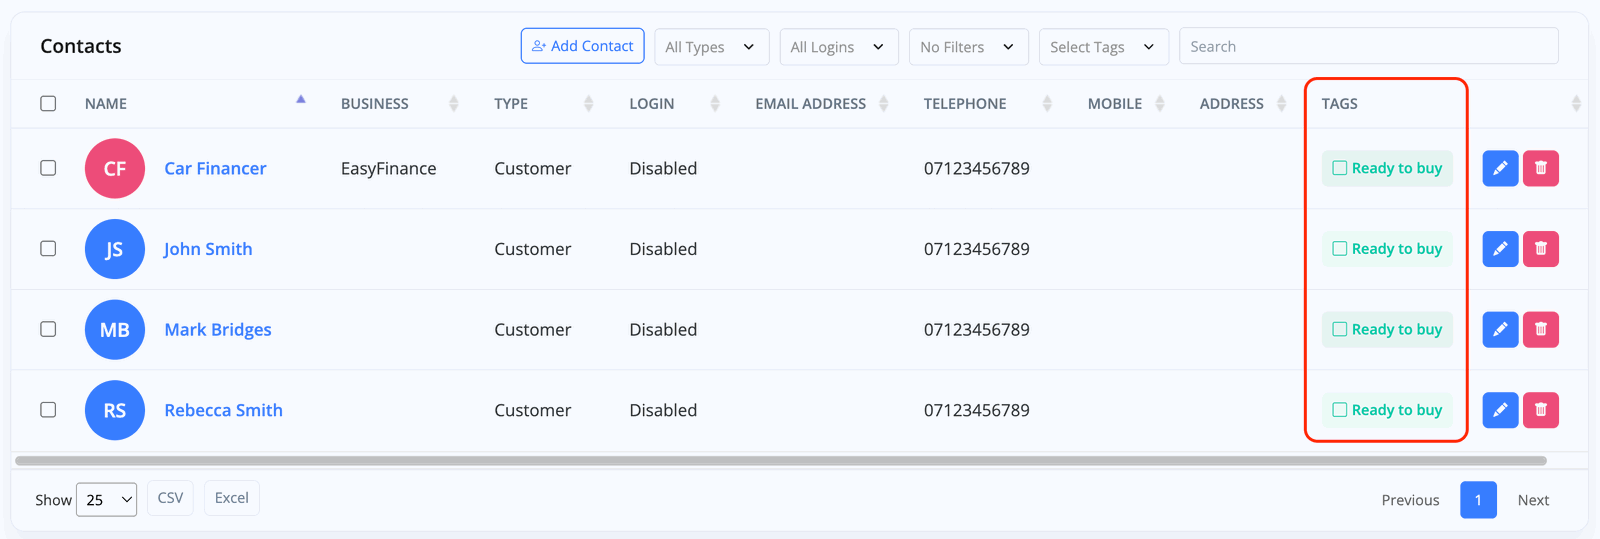Expand the All Logins filter dropdown
This screenshot has height=539, width=1600.
838,47
